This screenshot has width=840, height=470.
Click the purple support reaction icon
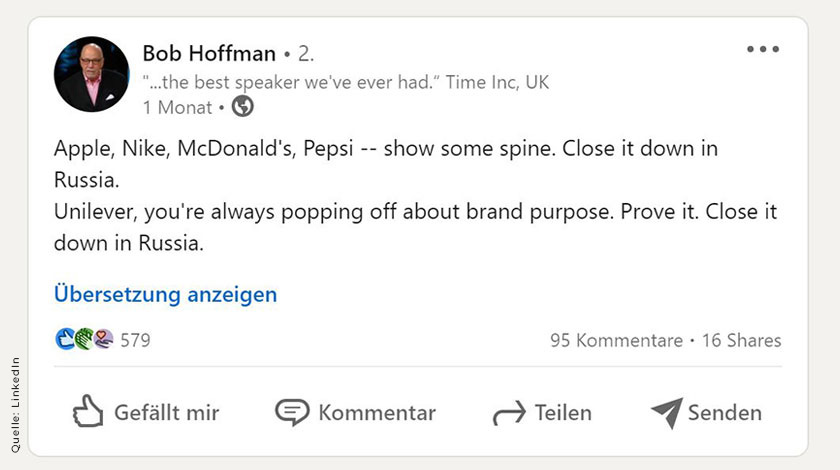click(x=103, y=339)
